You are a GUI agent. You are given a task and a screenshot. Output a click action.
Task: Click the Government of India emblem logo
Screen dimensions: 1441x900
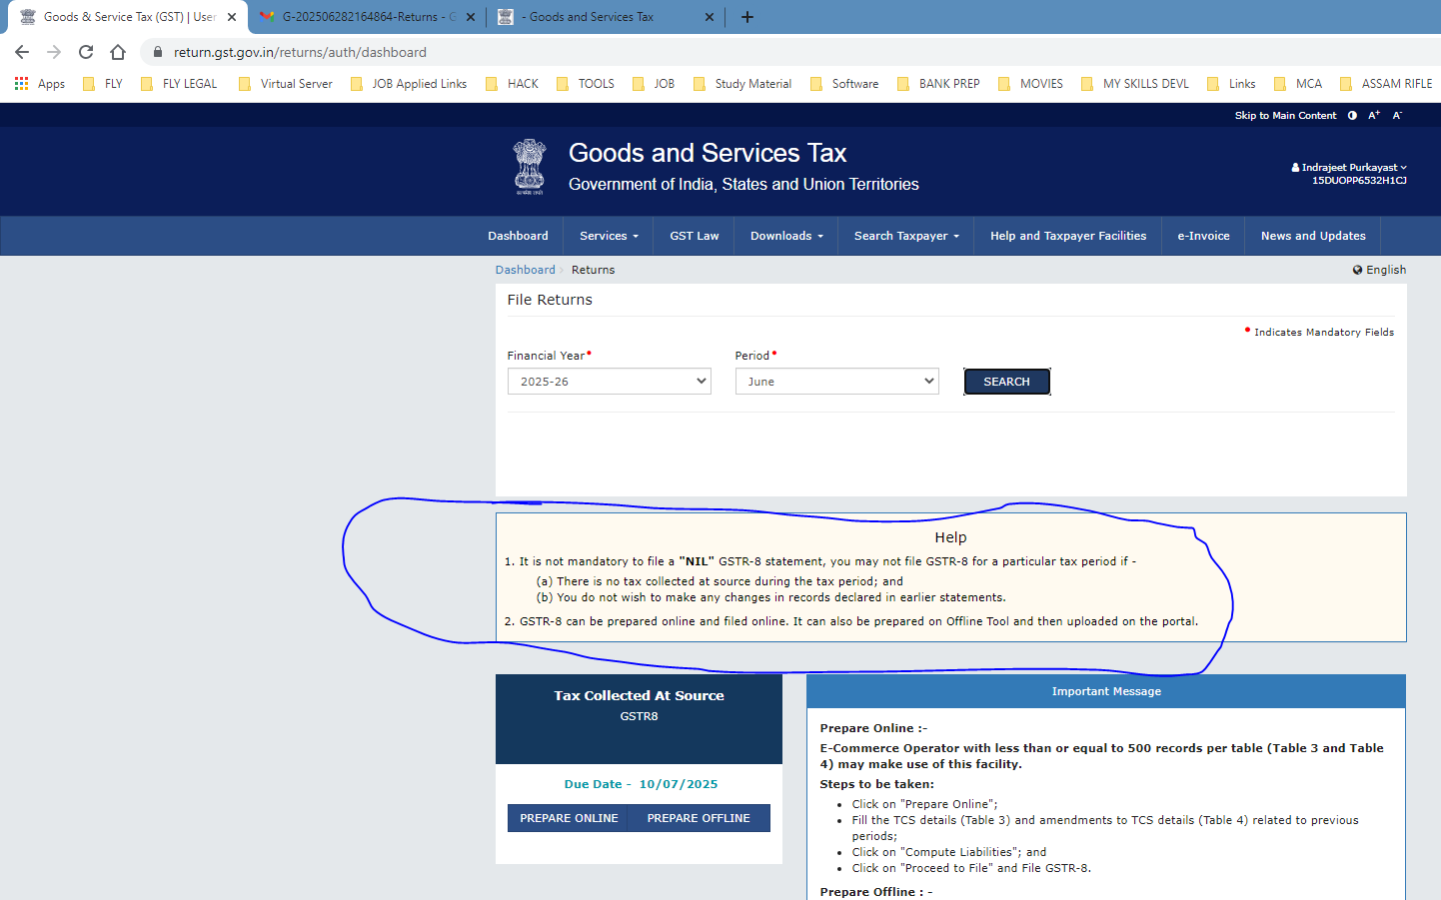(529, 166)
